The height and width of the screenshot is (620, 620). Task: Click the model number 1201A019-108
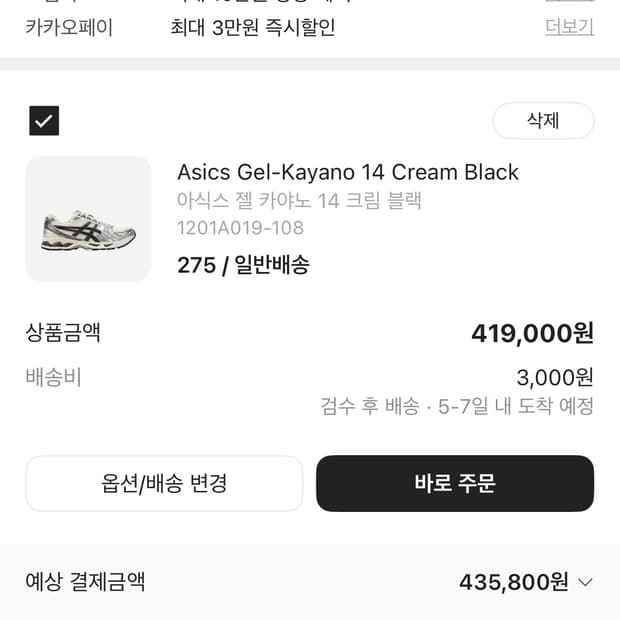point(240,228)
